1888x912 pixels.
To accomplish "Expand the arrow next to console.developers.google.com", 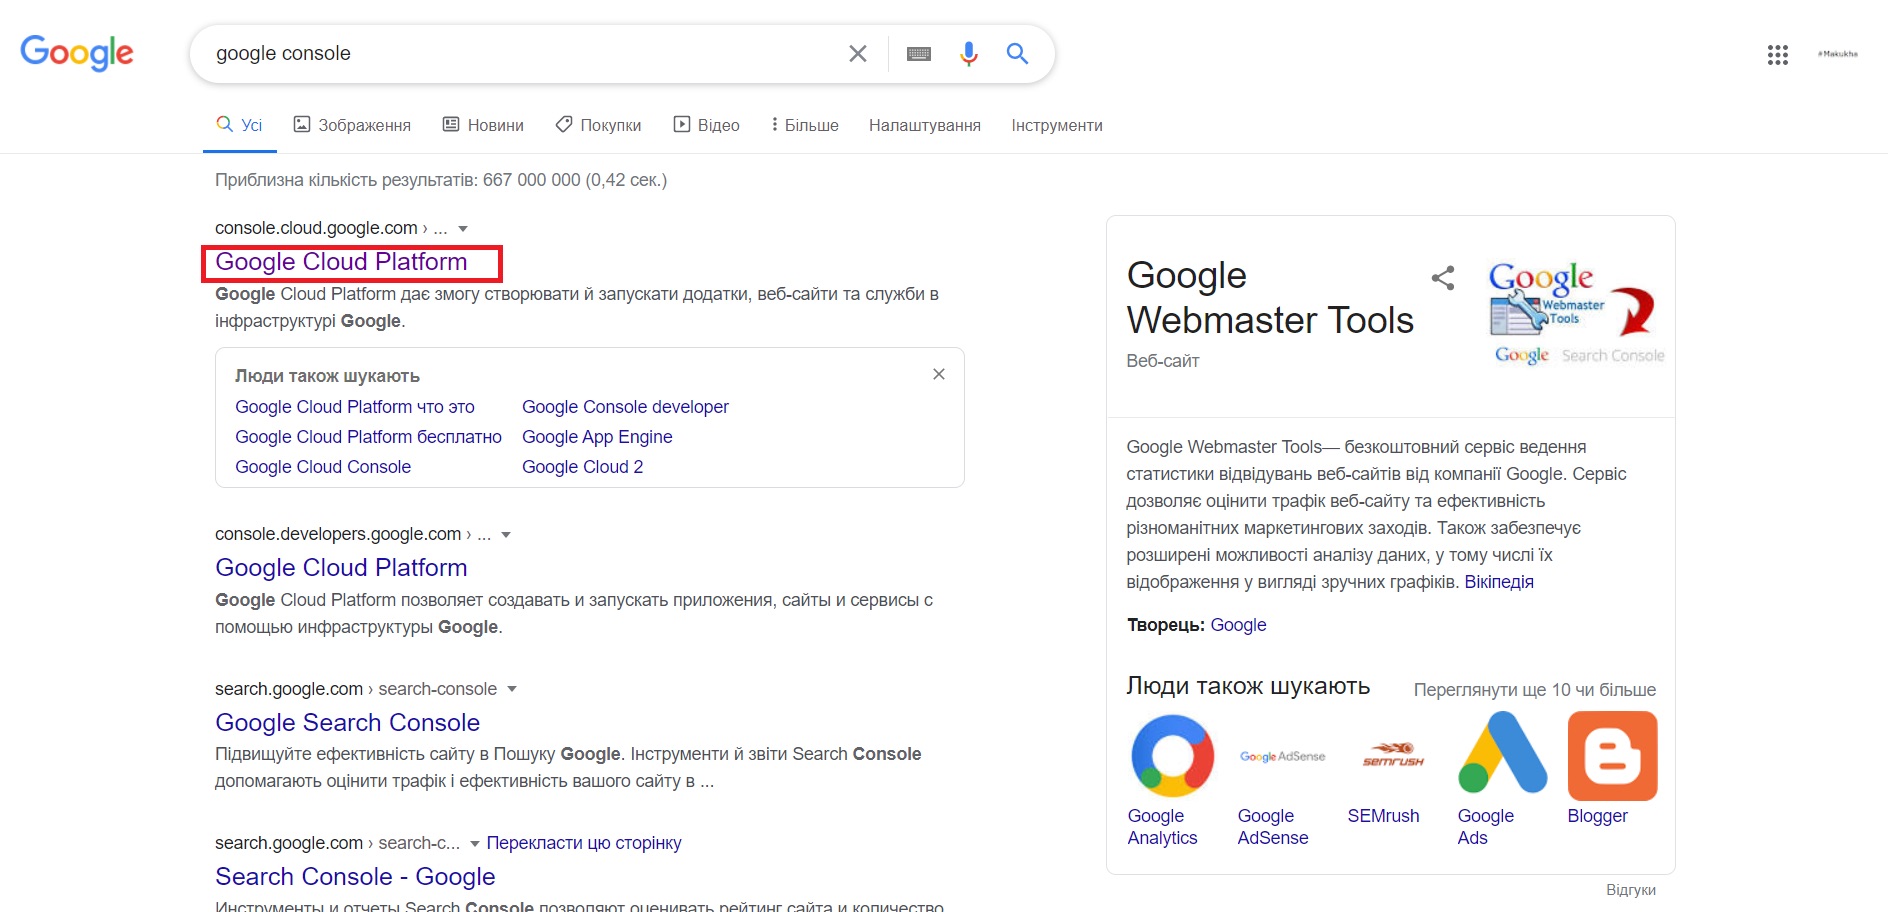I will (506, 535).
